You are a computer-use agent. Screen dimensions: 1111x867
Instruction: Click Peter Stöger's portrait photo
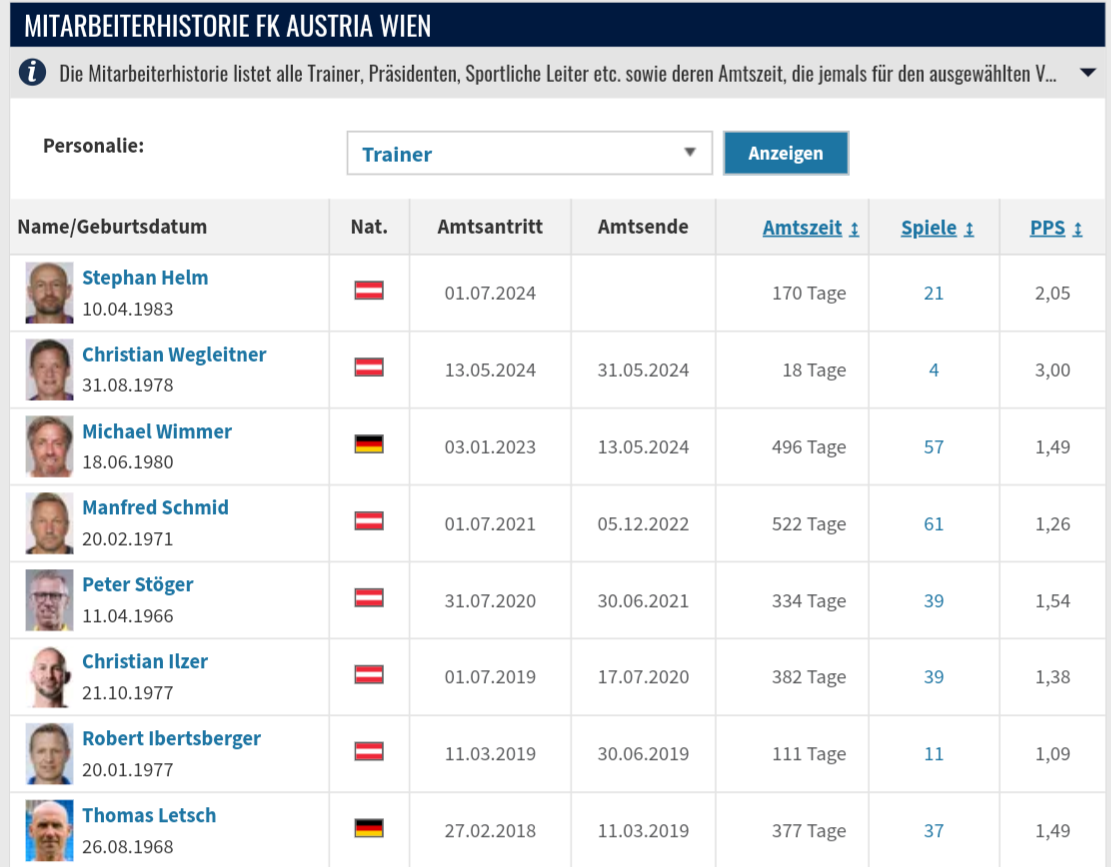tap(50, 600)
